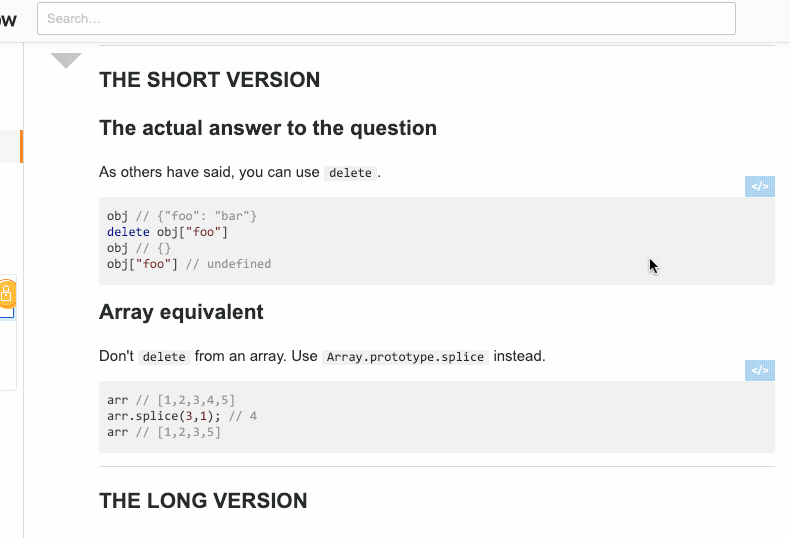Click the downvote arrow beside the answer

pyautogui.click(x=66, y=59)
